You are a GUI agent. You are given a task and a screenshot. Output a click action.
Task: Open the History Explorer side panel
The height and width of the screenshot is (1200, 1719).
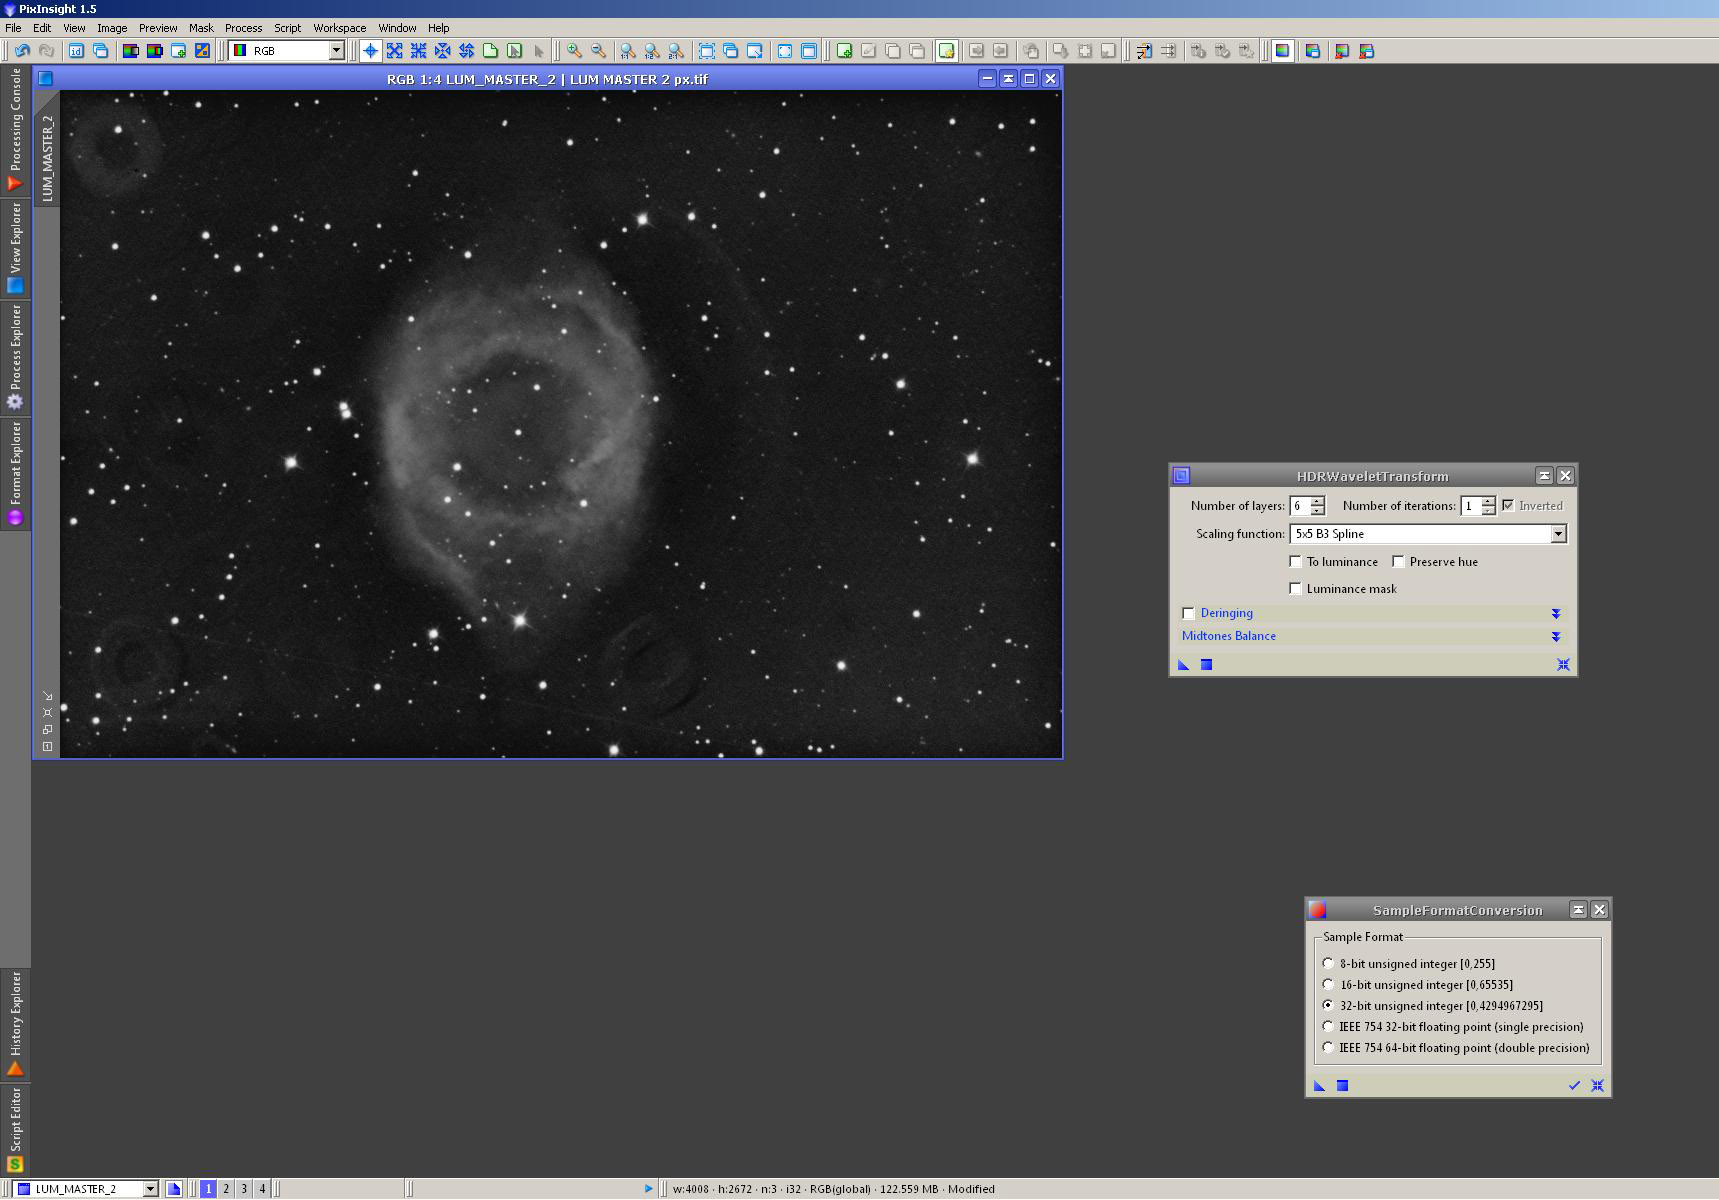(x=15, y=1024)
